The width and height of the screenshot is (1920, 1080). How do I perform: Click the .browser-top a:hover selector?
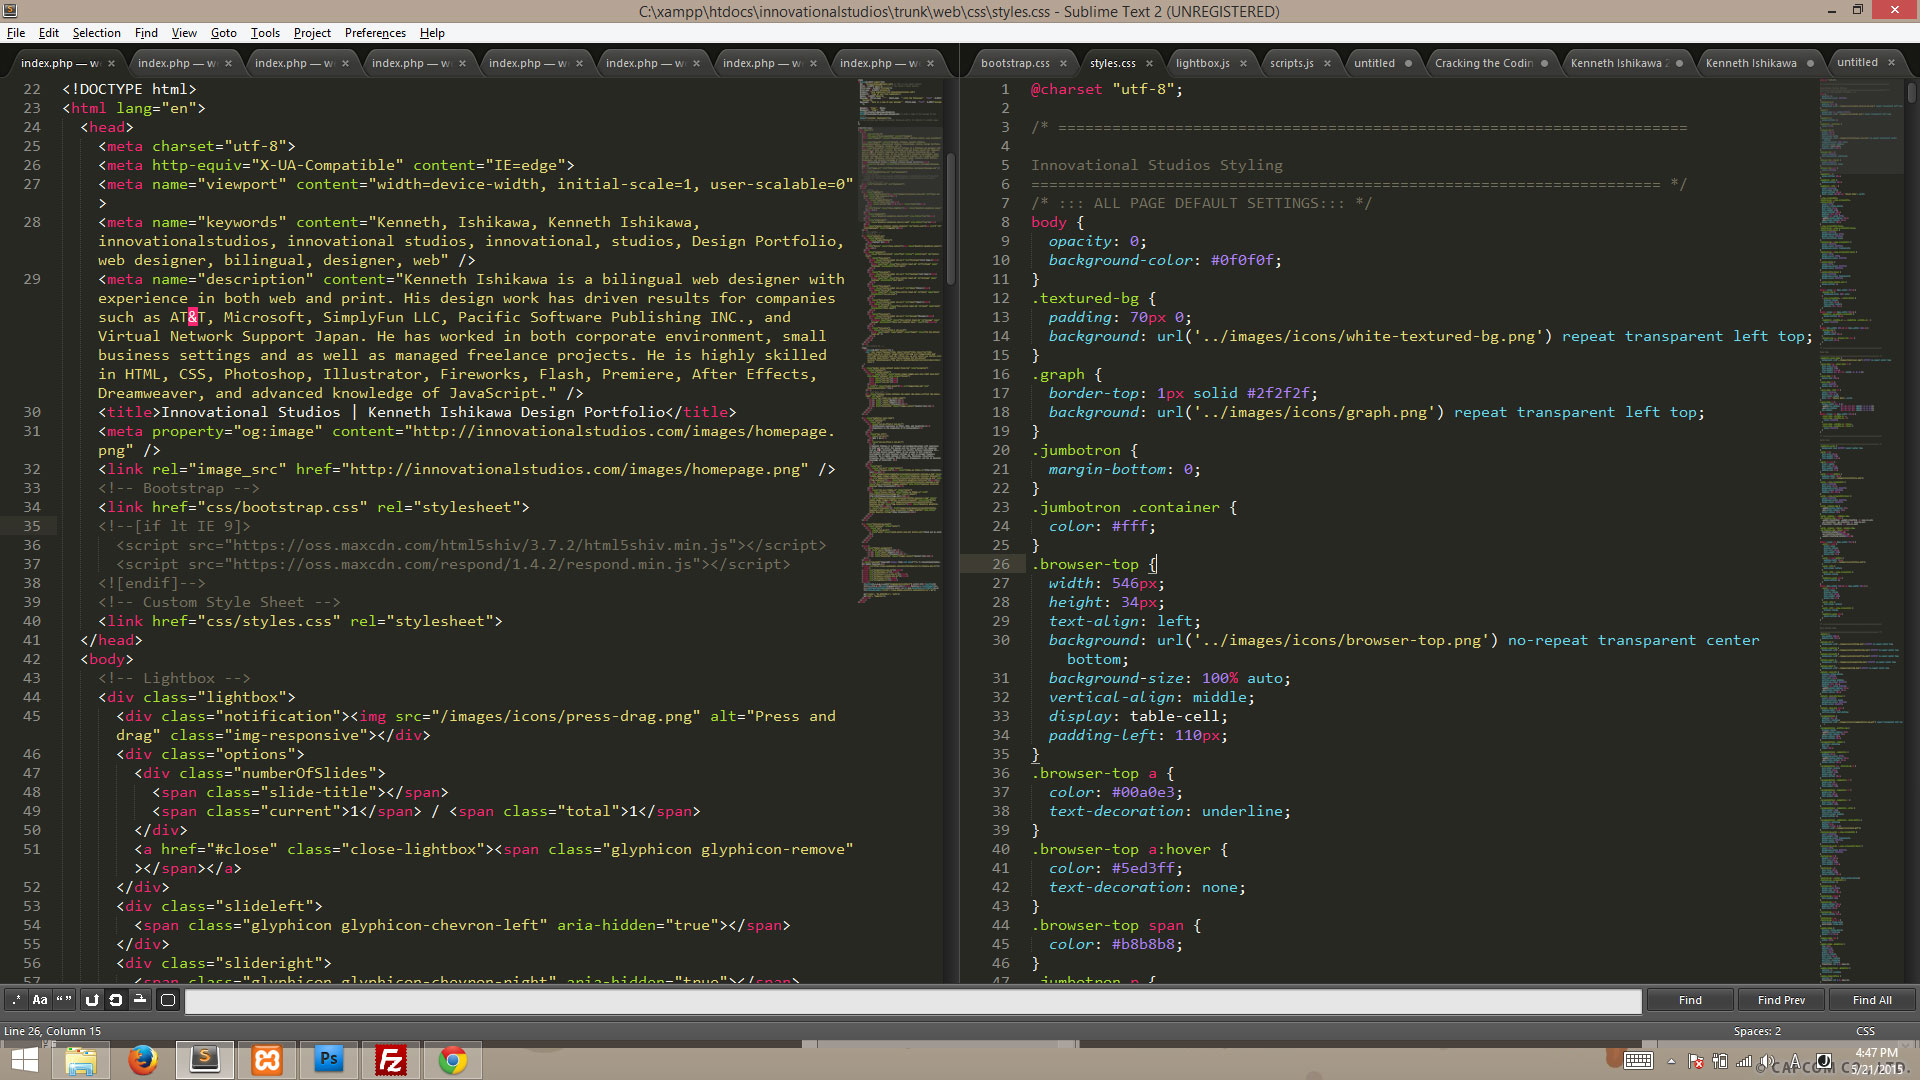[1121, 849]
